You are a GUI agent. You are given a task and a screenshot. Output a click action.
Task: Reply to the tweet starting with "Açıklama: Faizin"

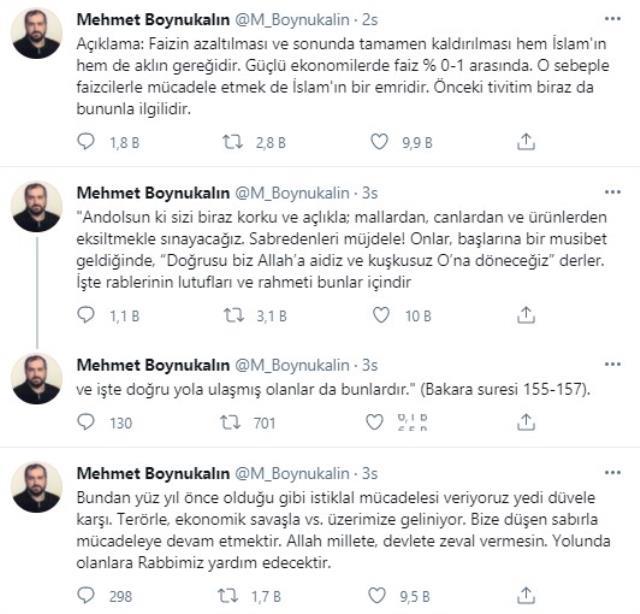click(x=87, y=143)
